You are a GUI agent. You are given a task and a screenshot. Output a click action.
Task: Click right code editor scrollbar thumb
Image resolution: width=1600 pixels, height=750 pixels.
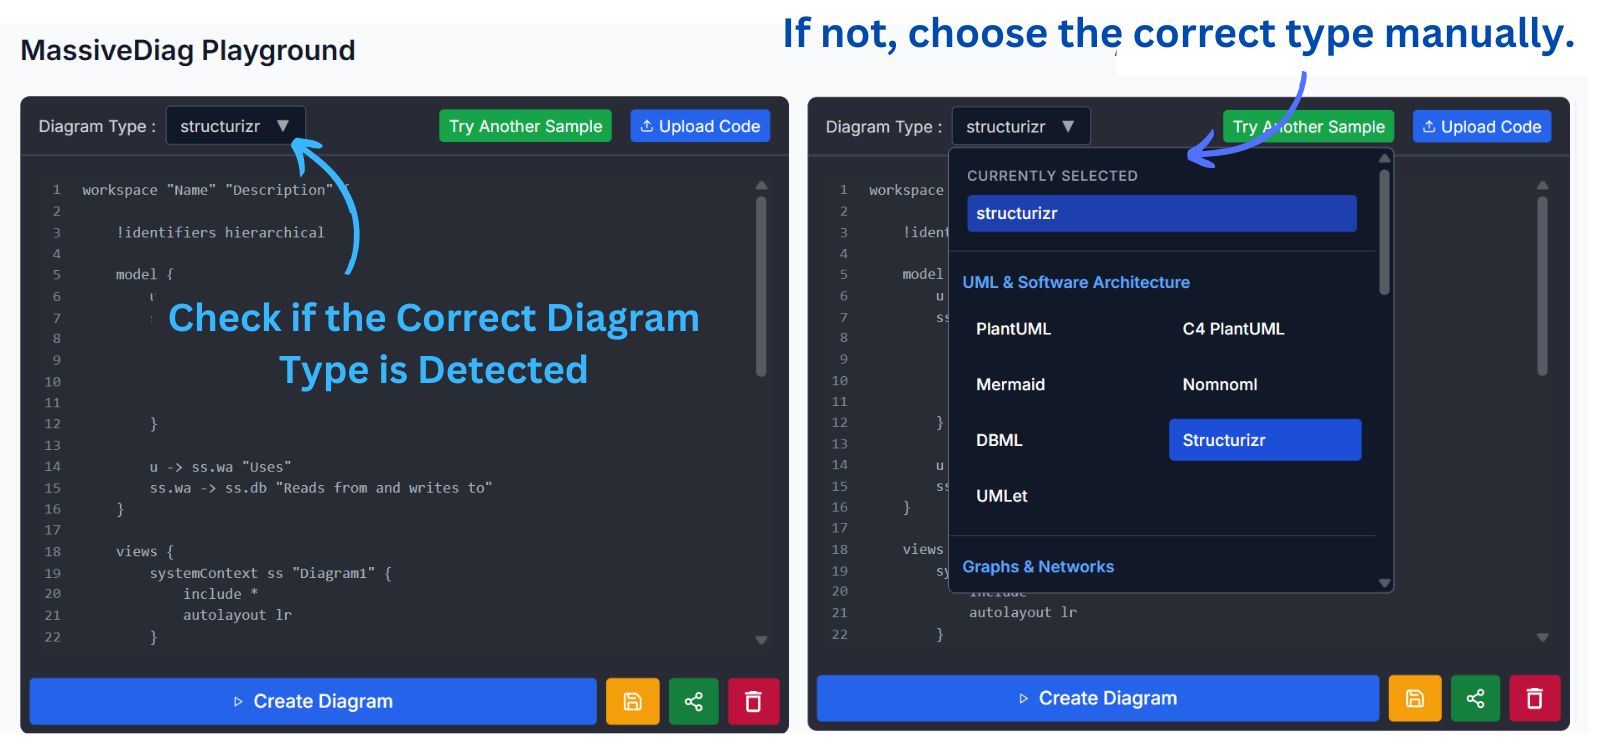tap(1542, 286)
